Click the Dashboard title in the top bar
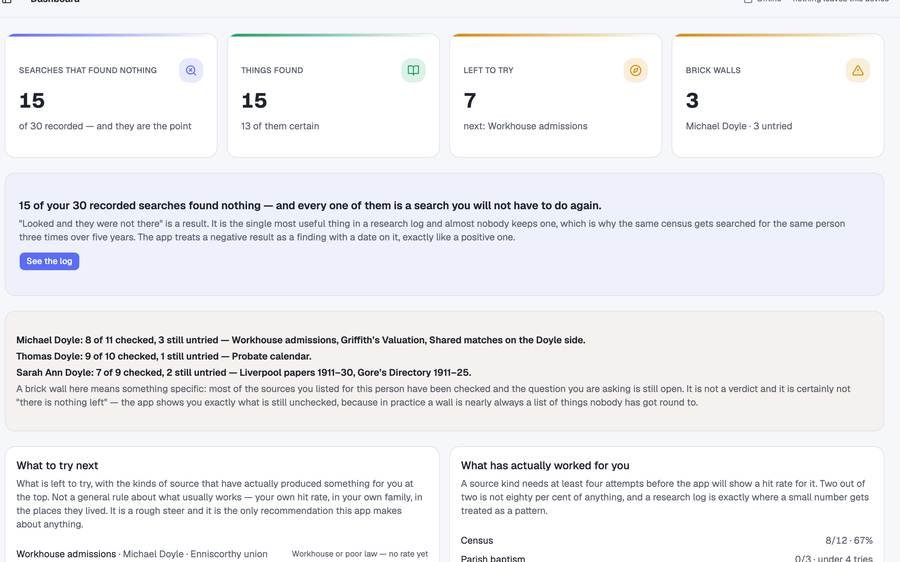Viewport: 900px width, 562px height. 55,1
